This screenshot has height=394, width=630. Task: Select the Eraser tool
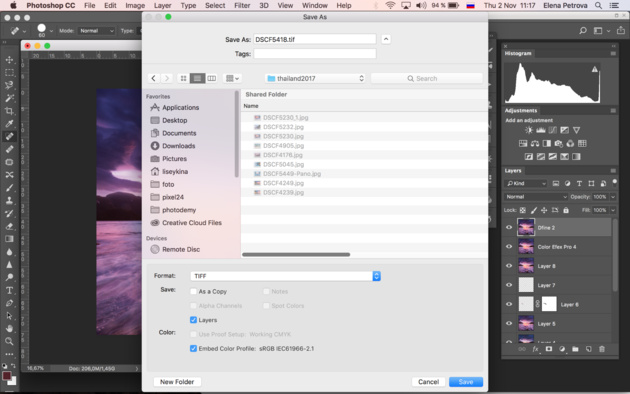point(9,226)
